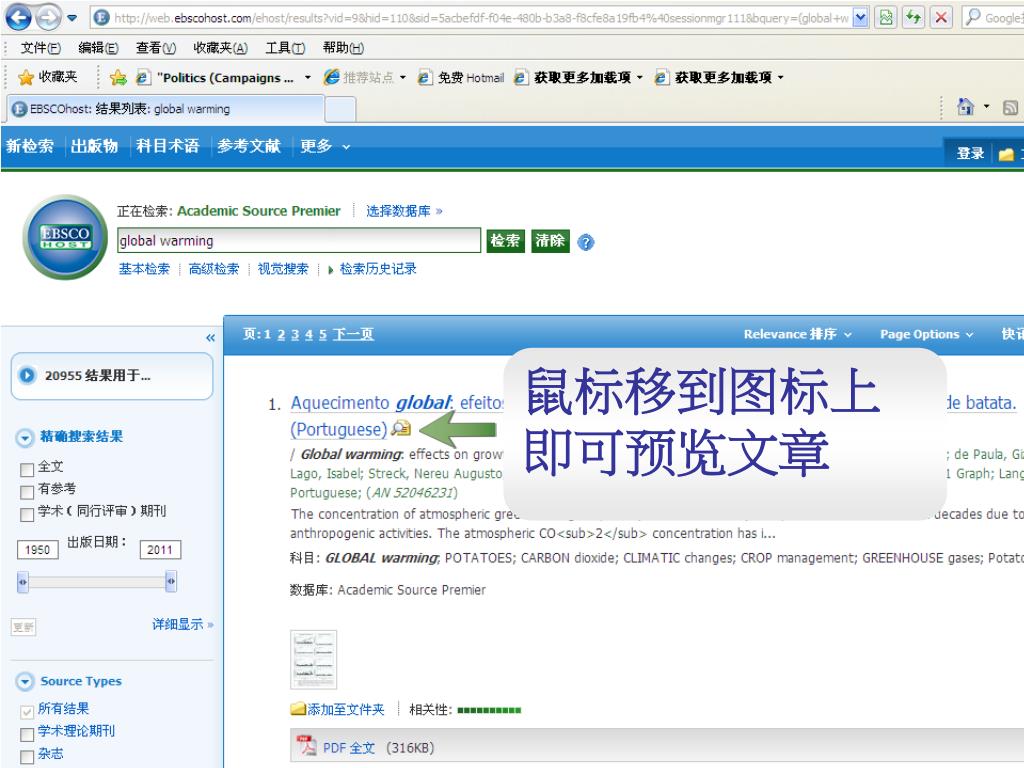Screen dimensions: 1024x768
Task: Click the folder icon beside 登录
Action: pyautogui.click(x=1006, y=154)
